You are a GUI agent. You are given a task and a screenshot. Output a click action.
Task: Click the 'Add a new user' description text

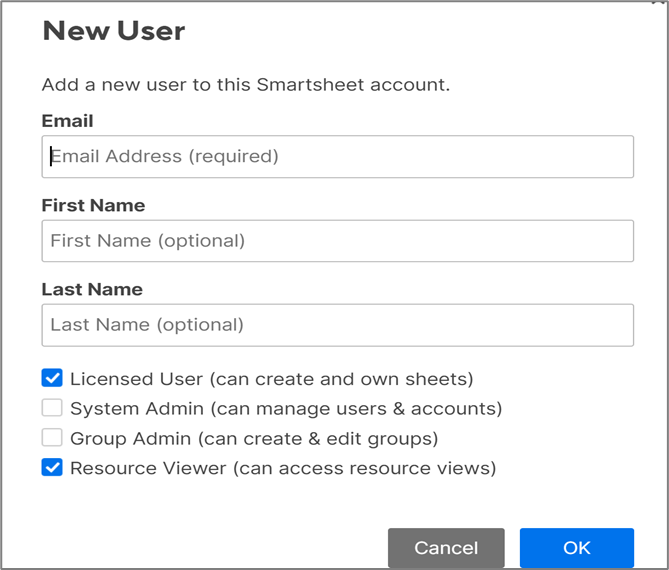(x=245, y=84)
